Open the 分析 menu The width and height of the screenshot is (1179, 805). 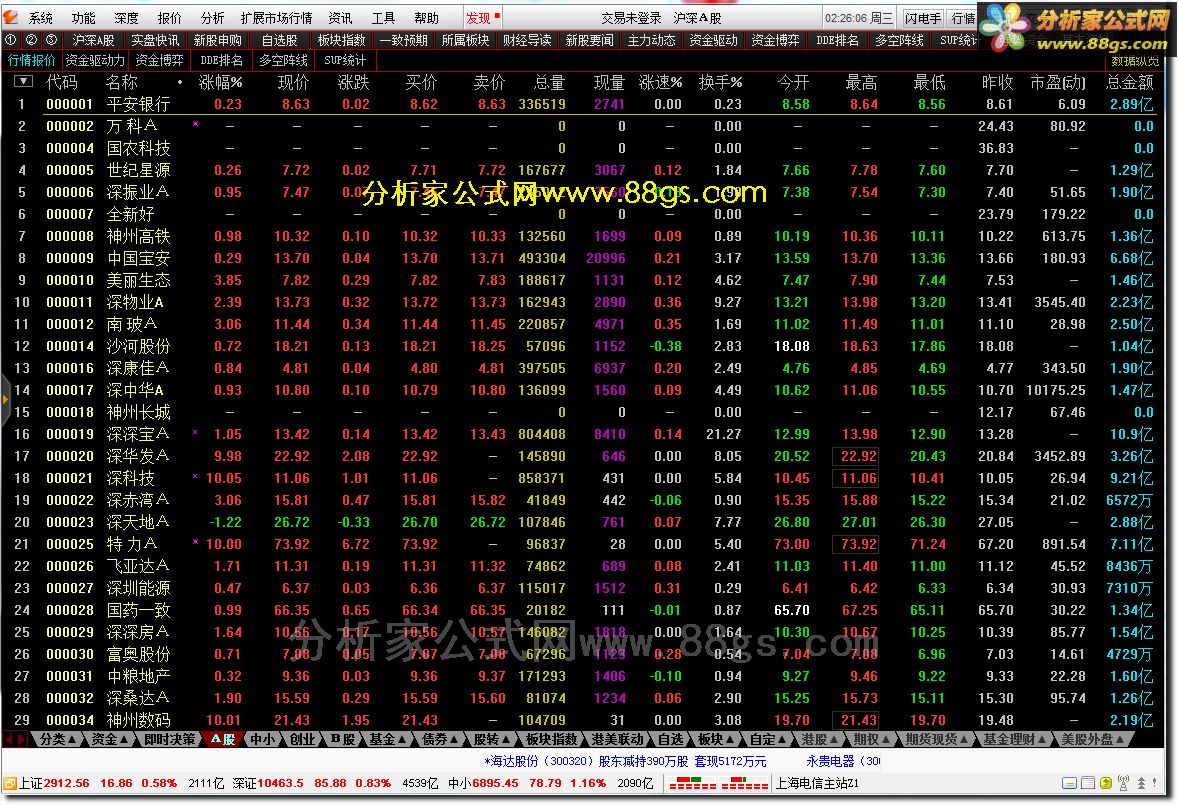(x=213, y=18)
